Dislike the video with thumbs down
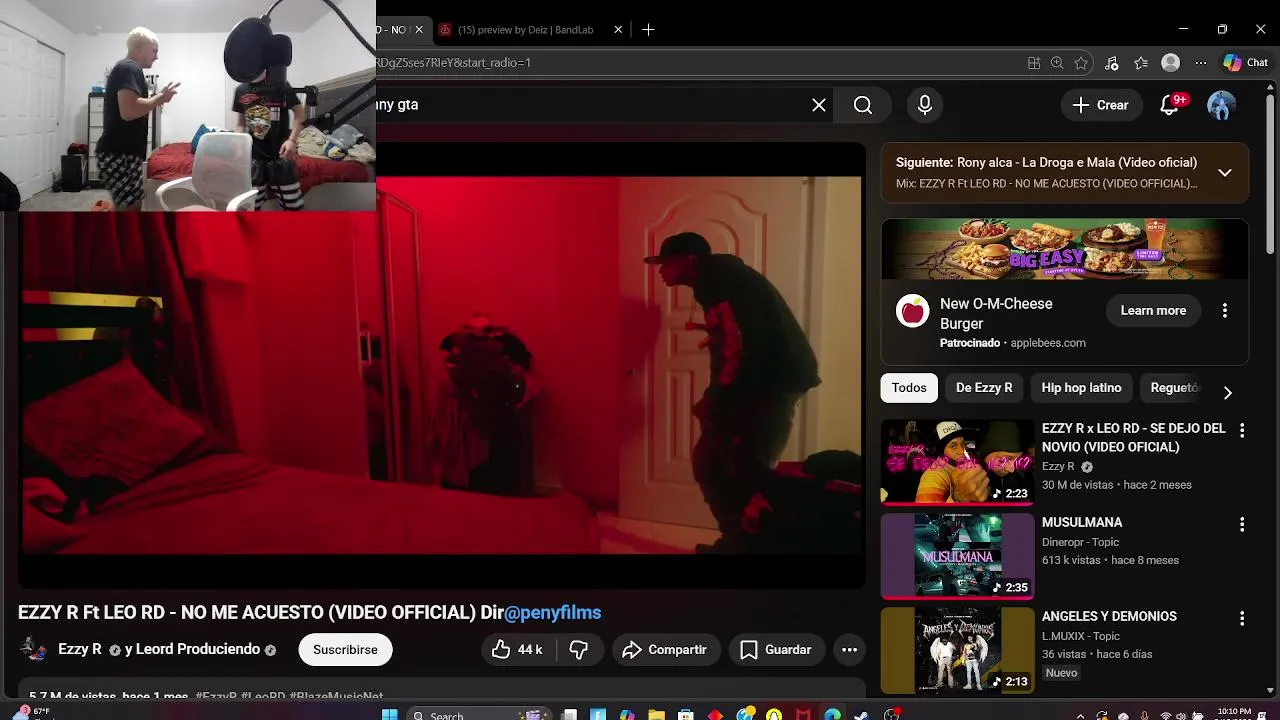This screenshot has height=720, width=1280. click(578, 650)
